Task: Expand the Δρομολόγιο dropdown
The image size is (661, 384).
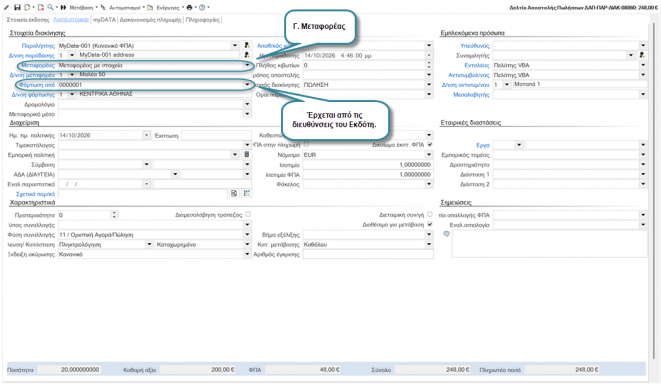Action: pos(247,104)
